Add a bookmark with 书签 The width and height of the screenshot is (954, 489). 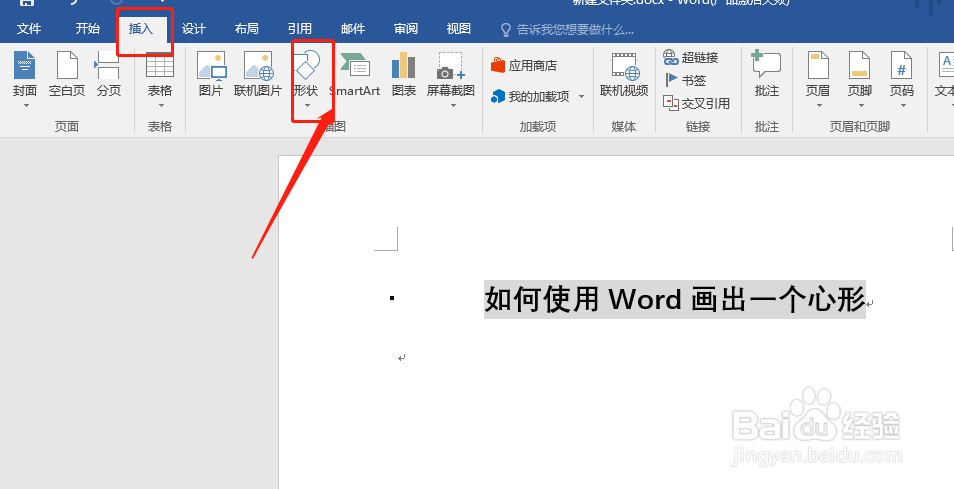tap(685, 80)
